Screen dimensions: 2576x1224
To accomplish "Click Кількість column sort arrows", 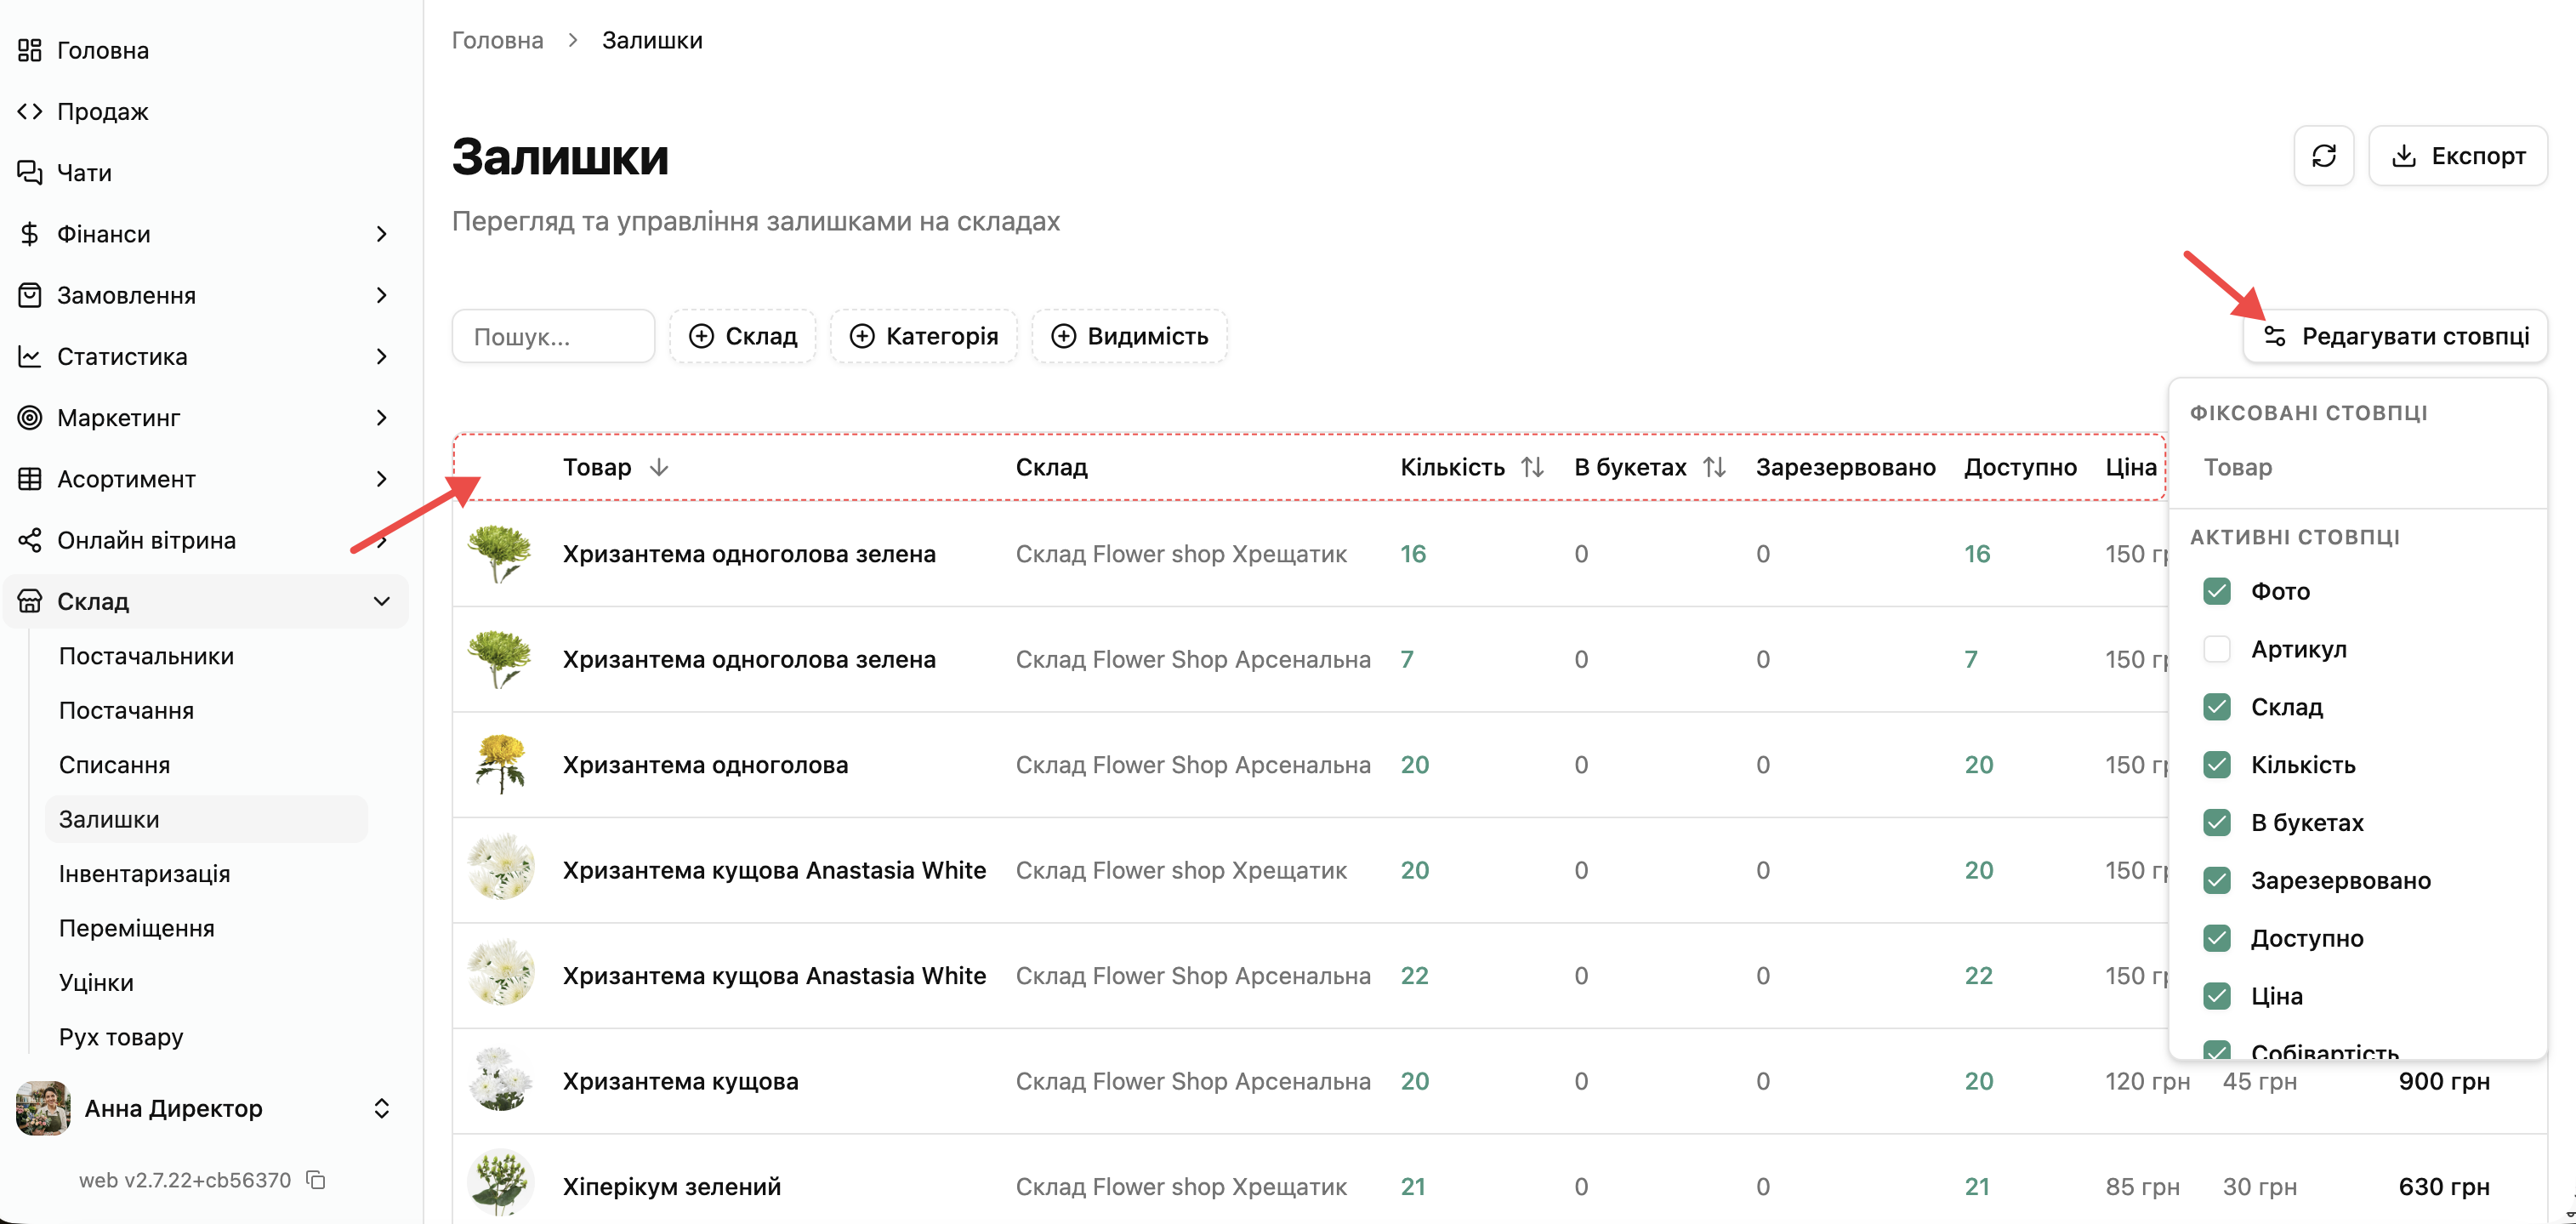I will [x=1532, y=467].
